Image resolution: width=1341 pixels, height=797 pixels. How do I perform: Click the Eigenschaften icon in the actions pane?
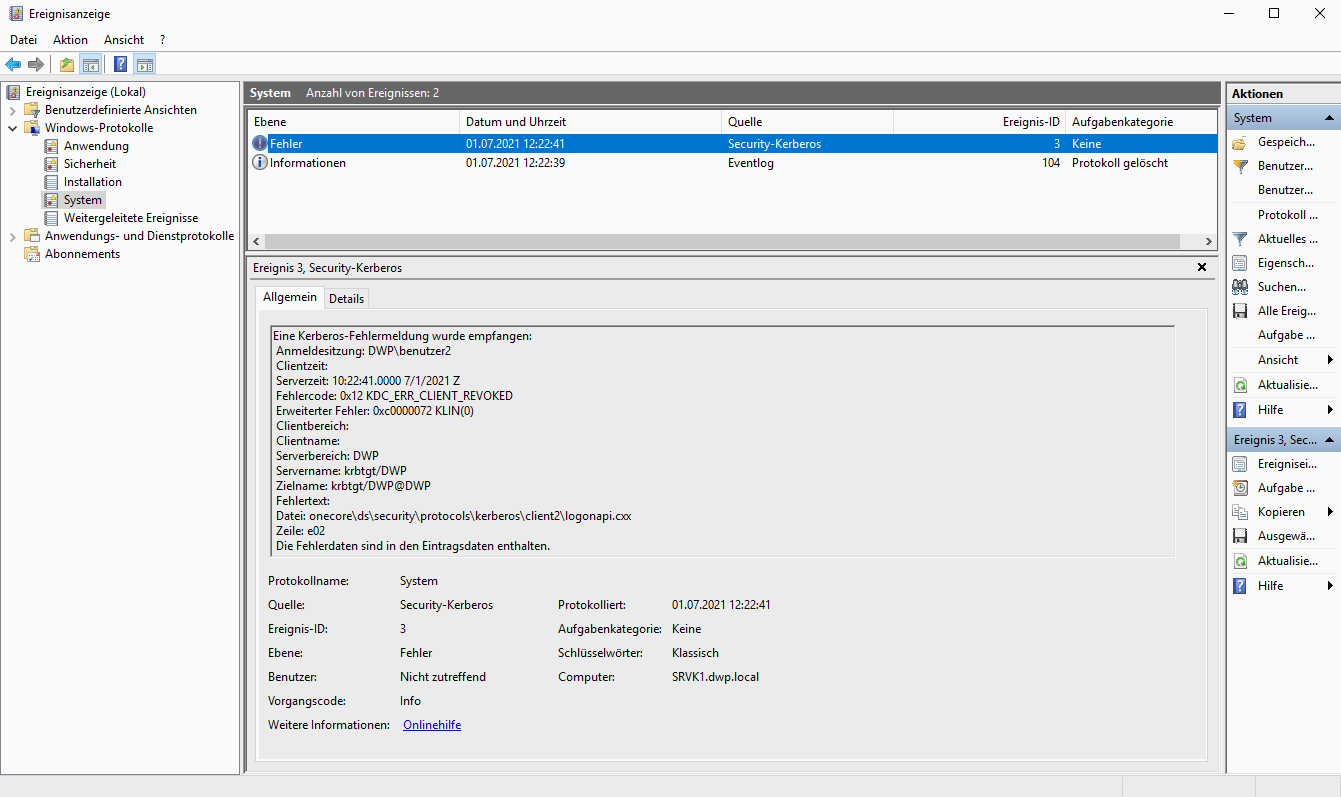coord(1240,263)
